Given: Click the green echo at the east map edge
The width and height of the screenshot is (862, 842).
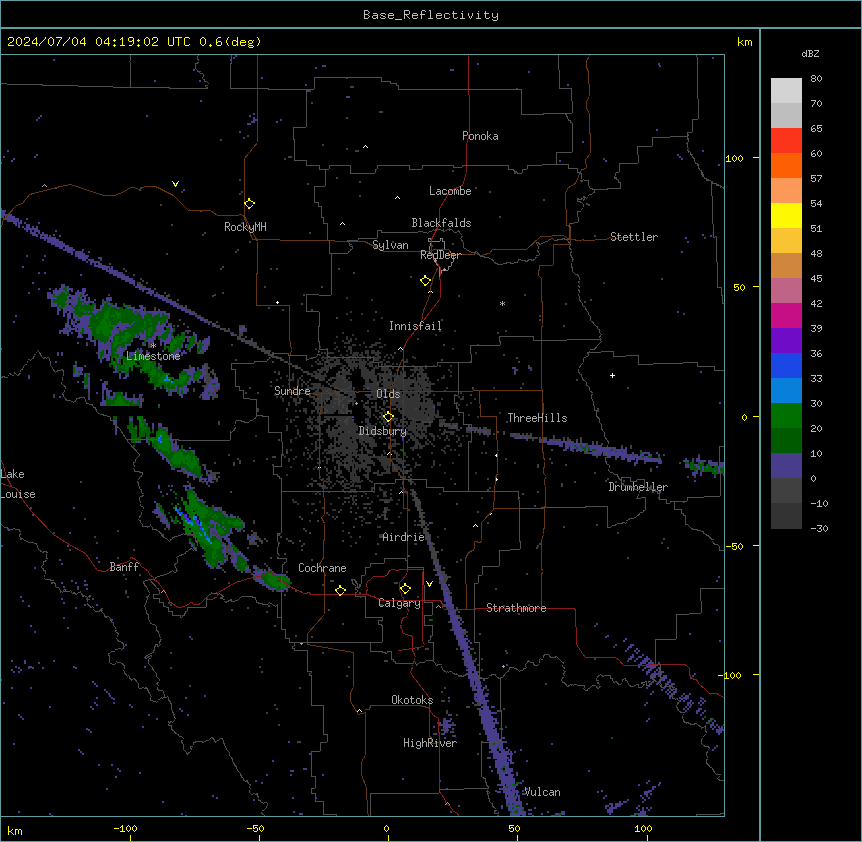Looking at the screenshot, I should tap(705, 467).
